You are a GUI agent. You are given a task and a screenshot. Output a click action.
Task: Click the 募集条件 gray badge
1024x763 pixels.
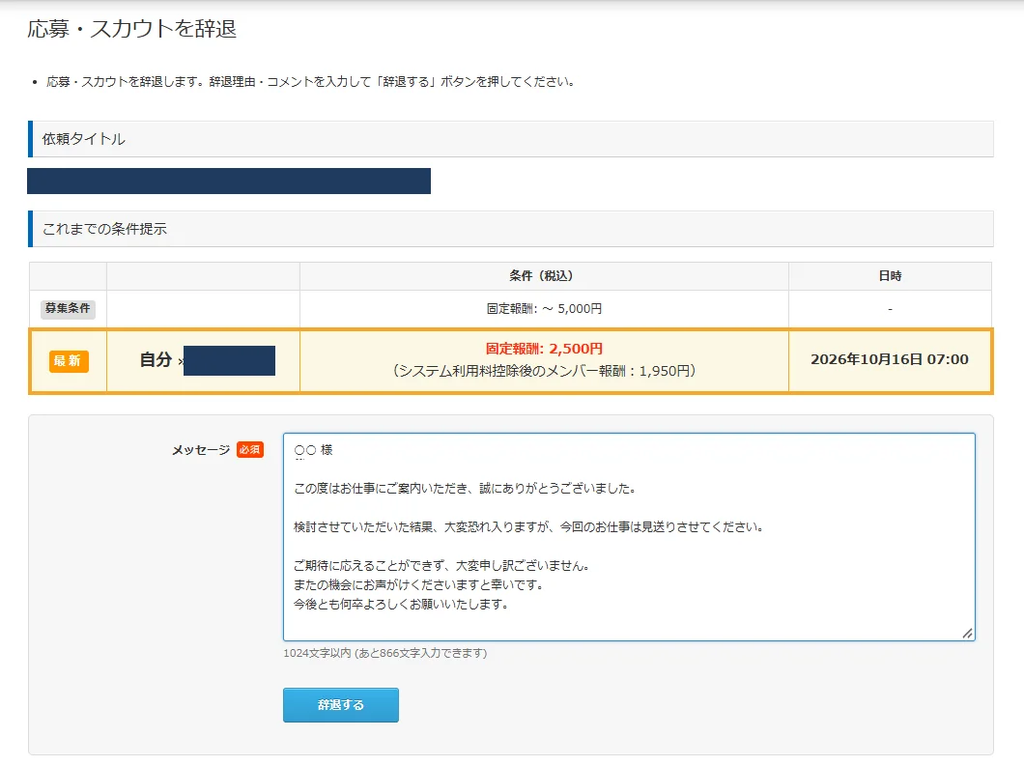[x=68, y=308]
